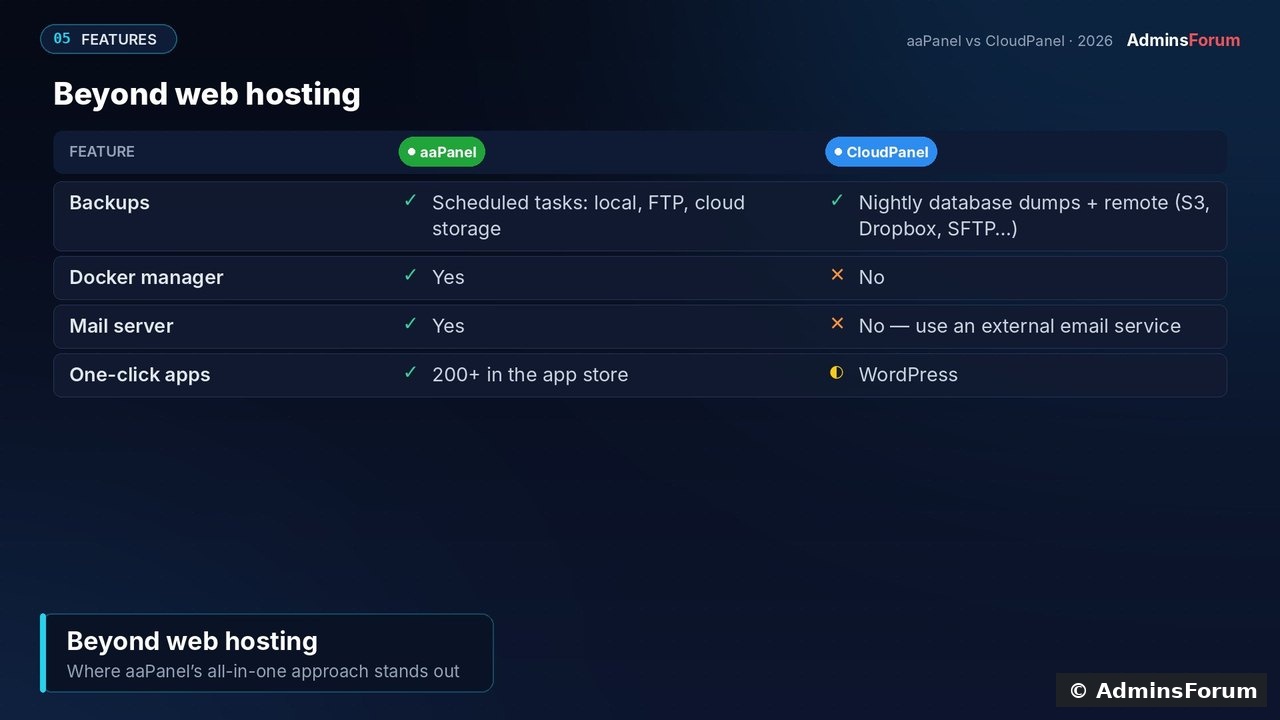Click the checkmark beside 200+ in the app store
This screenshot has width=1280, height=720.
pos(410,373)
